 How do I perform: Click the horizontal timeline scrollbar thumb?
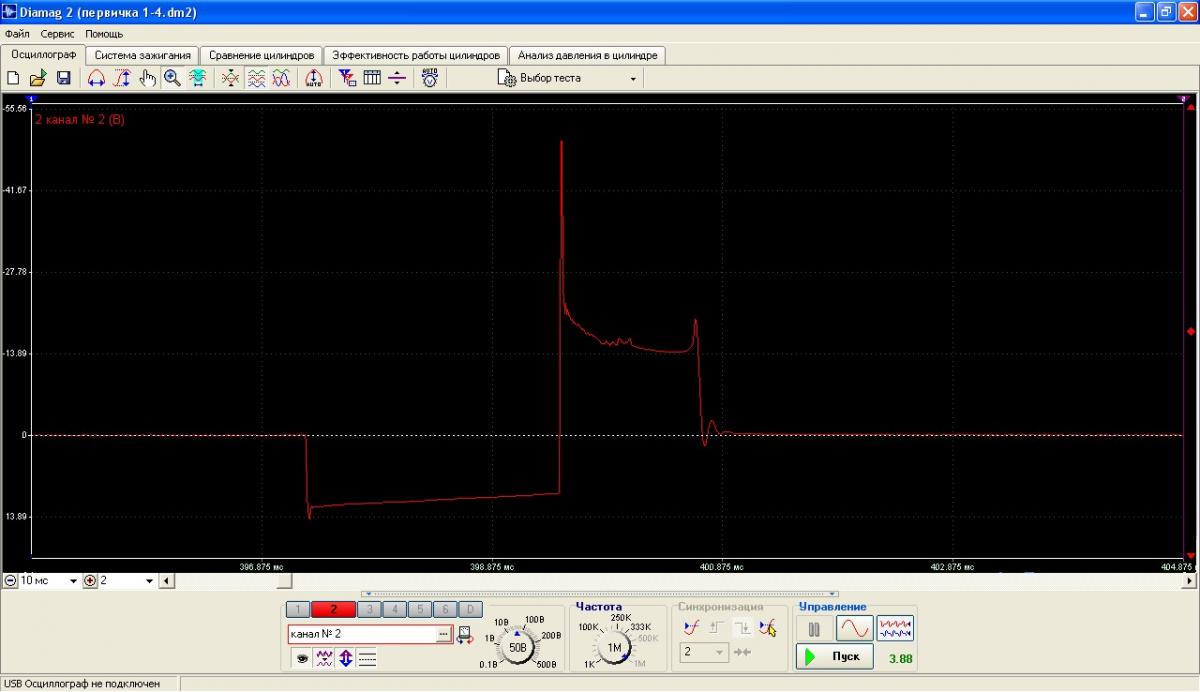point(285,581)
